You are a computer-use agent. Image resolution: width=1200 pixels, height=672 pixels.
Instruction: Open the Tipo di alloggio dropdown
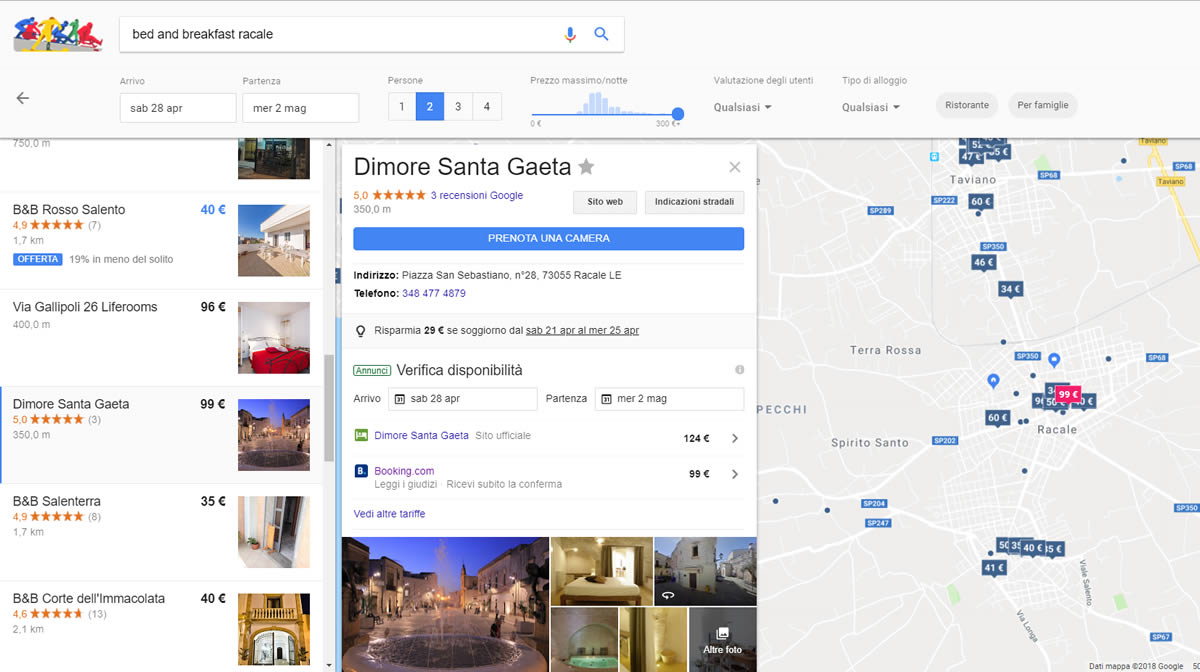click(x=871, y=107)
